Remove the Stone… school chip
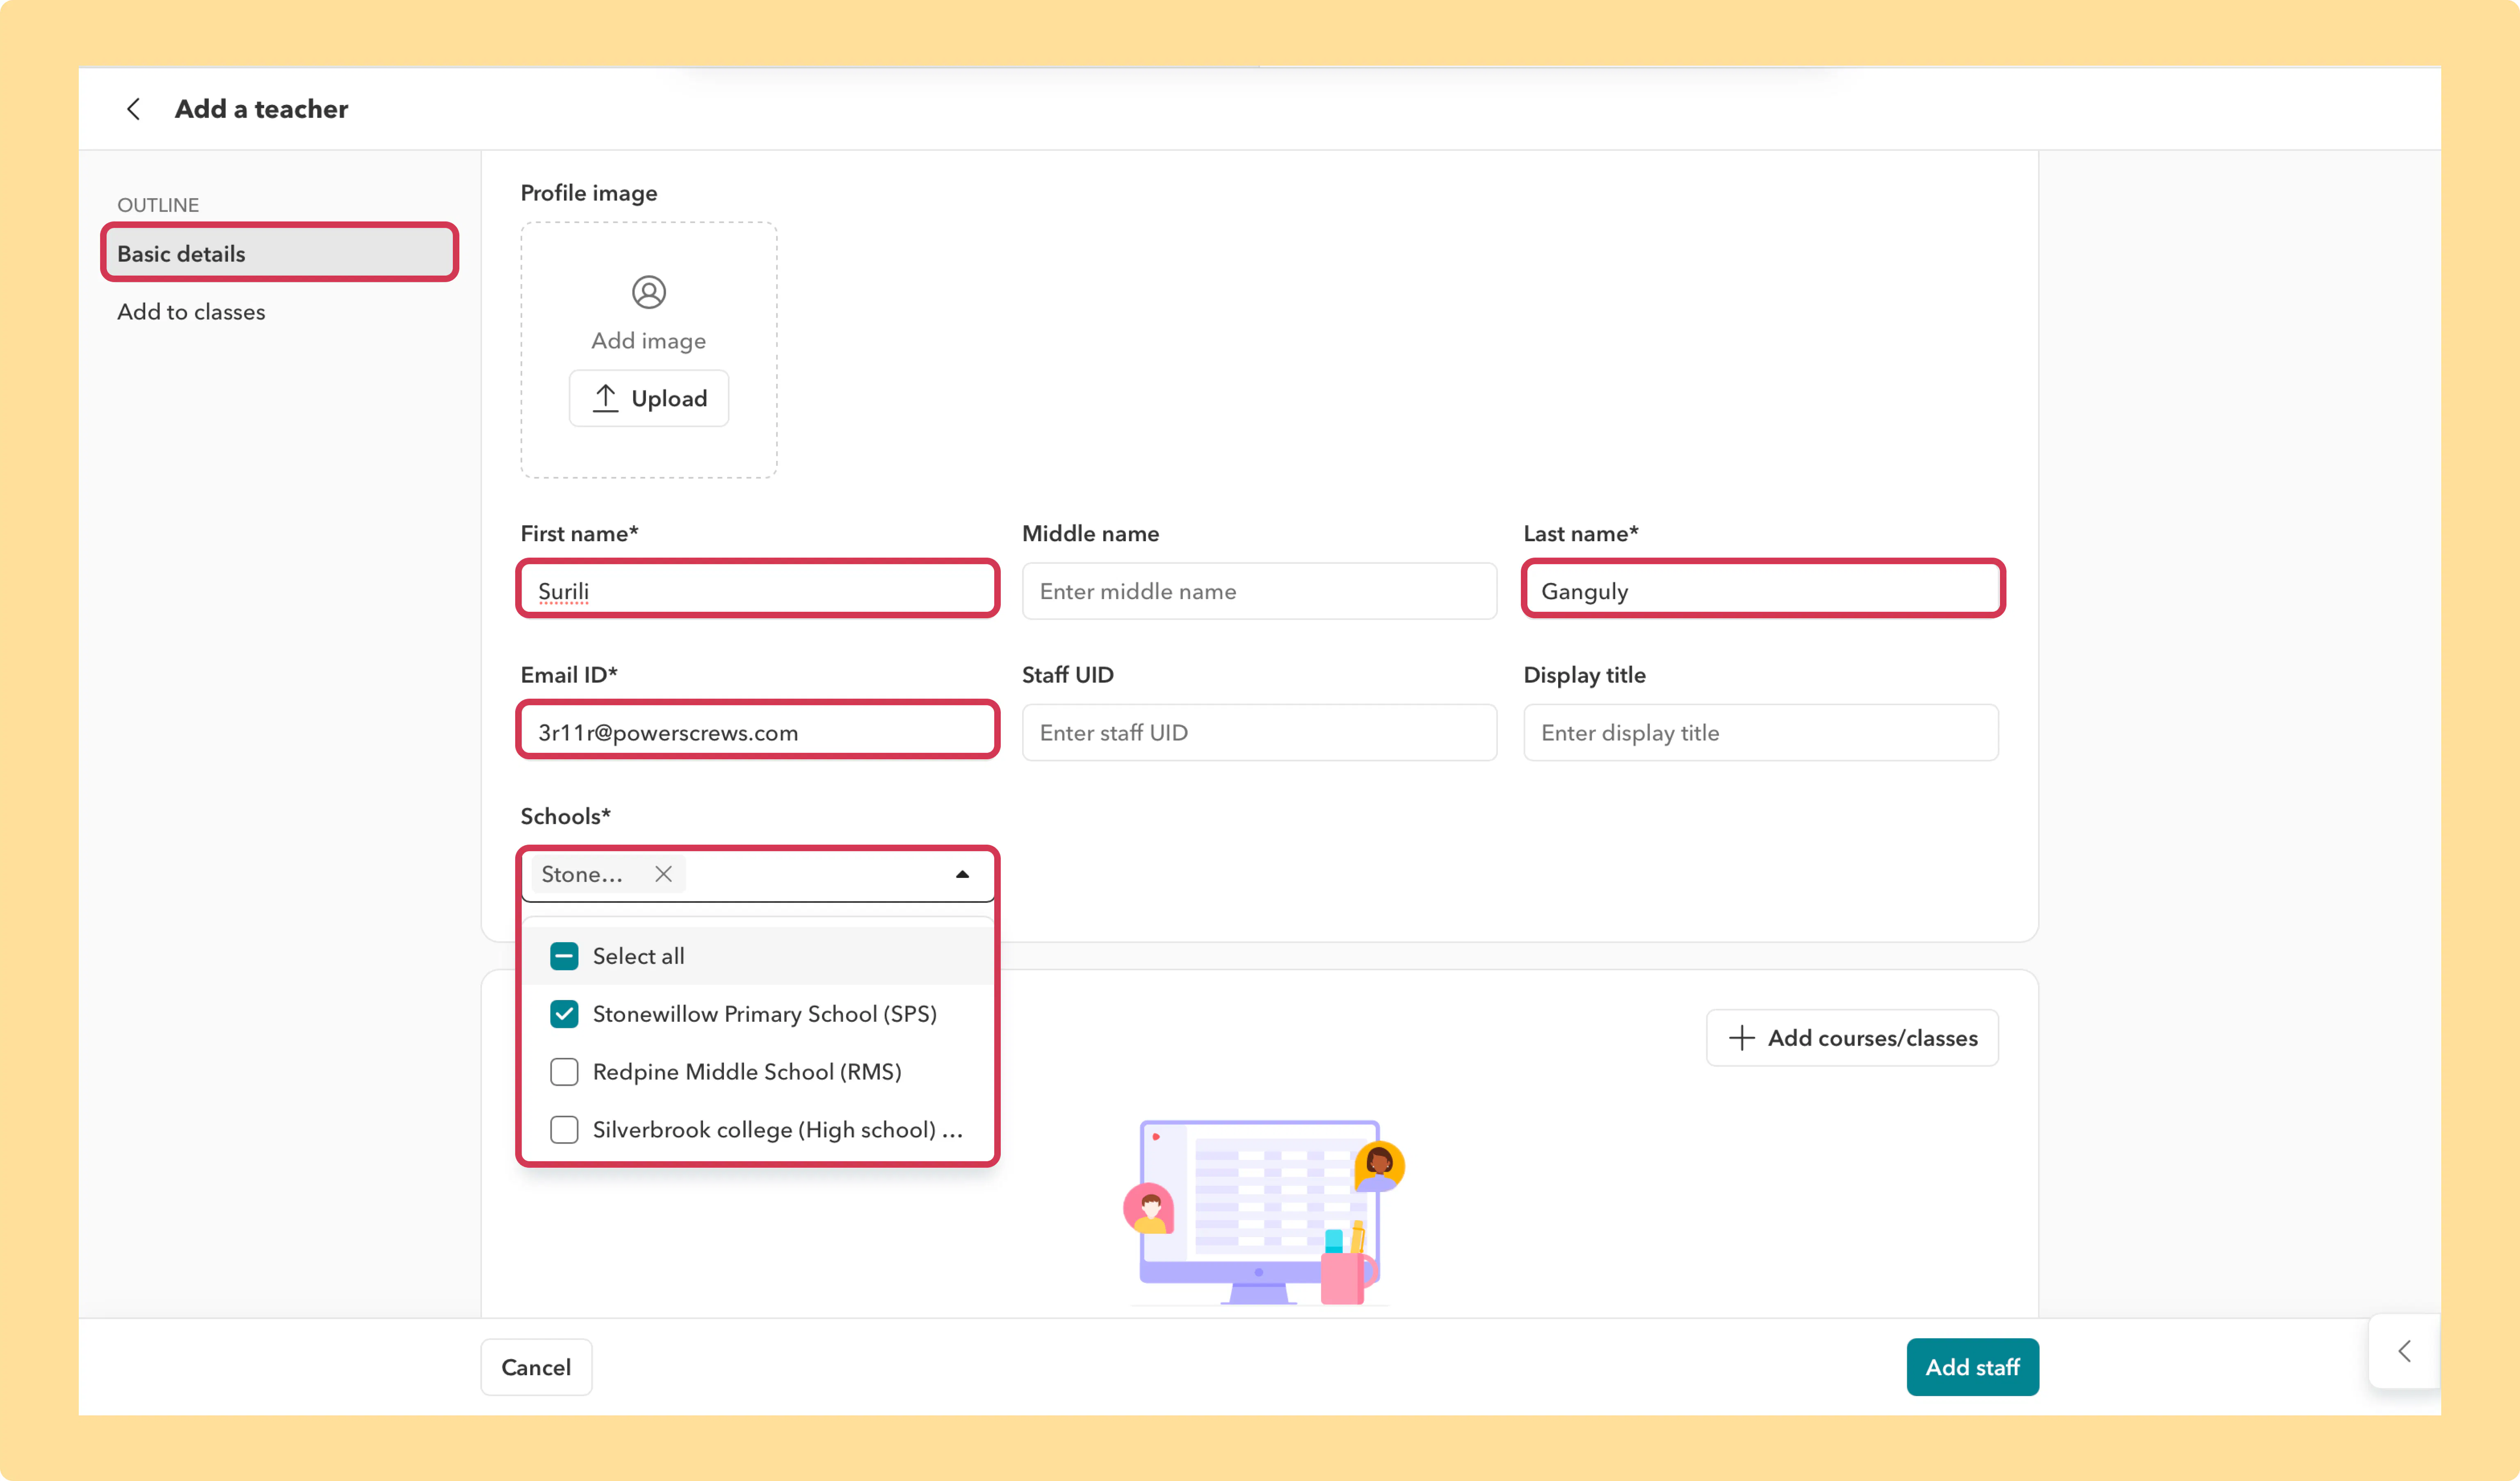This screenshot has height=1481, width=2520. pyautogui.click(x=663, y=874)
